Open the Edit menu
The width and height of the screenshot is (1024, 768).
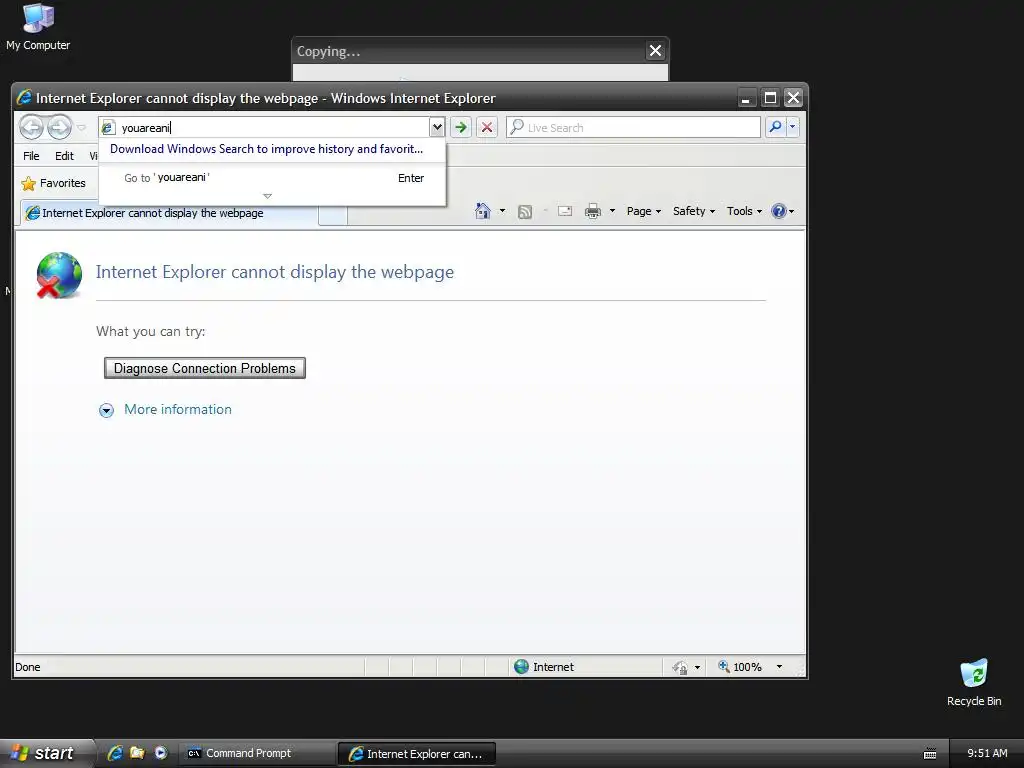click(64, 155)
